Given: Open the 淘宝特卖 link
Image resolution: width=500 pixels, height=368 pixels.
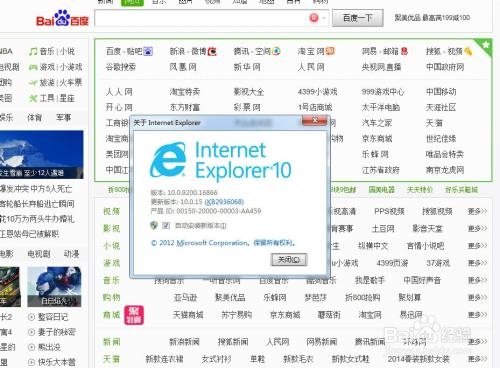Looking at the screenshot, I should 185,92.
